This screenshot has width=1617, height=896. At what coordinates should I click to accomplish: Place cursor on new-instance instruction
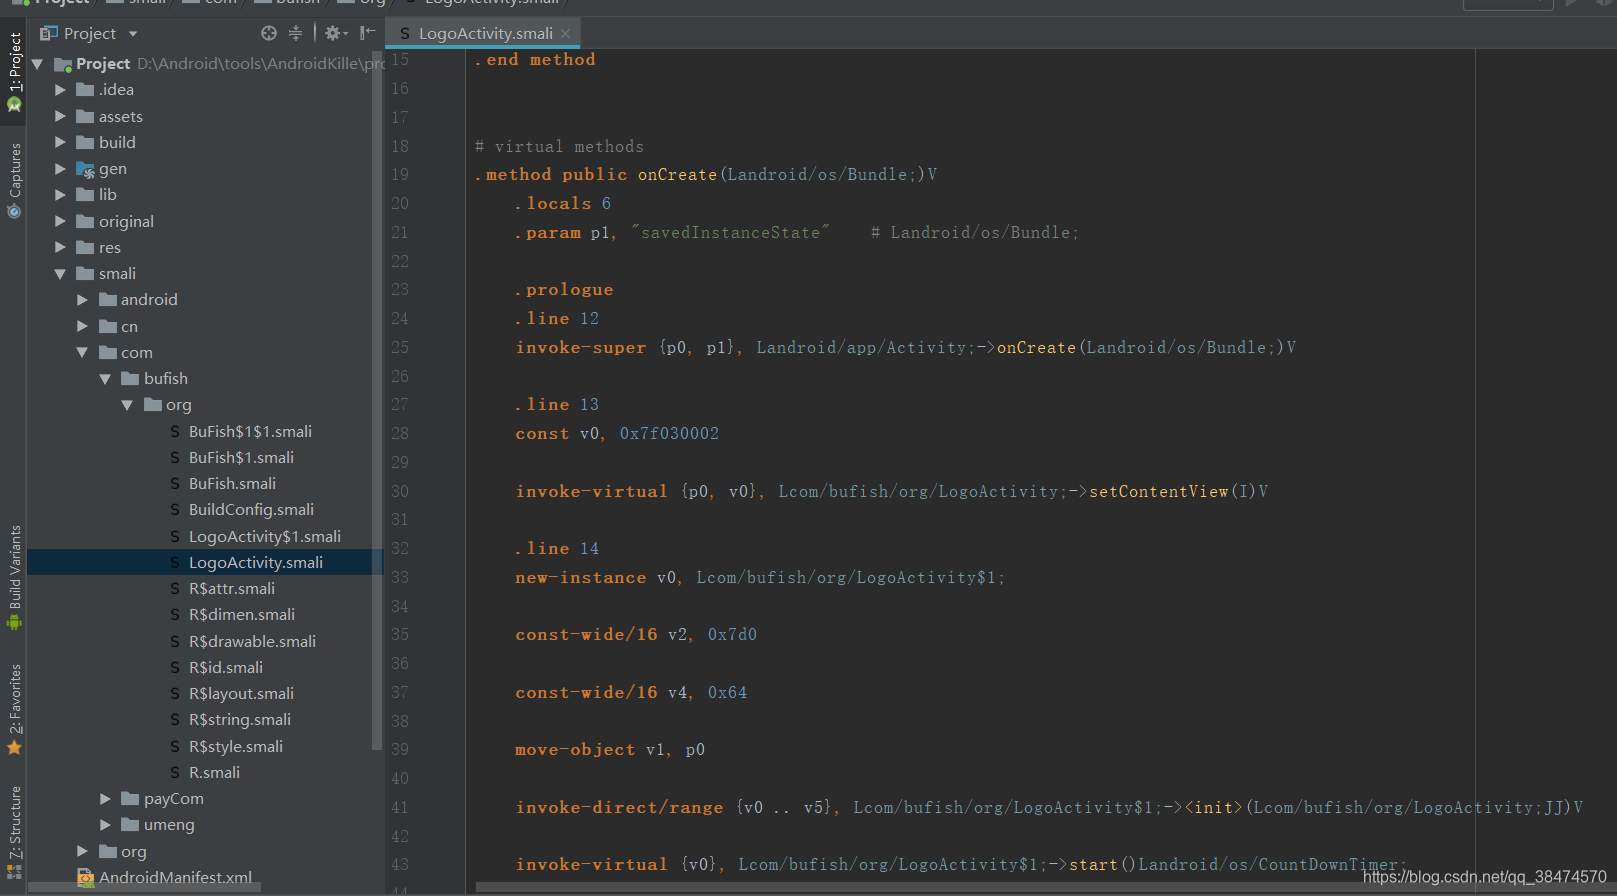tap(581, 578)
